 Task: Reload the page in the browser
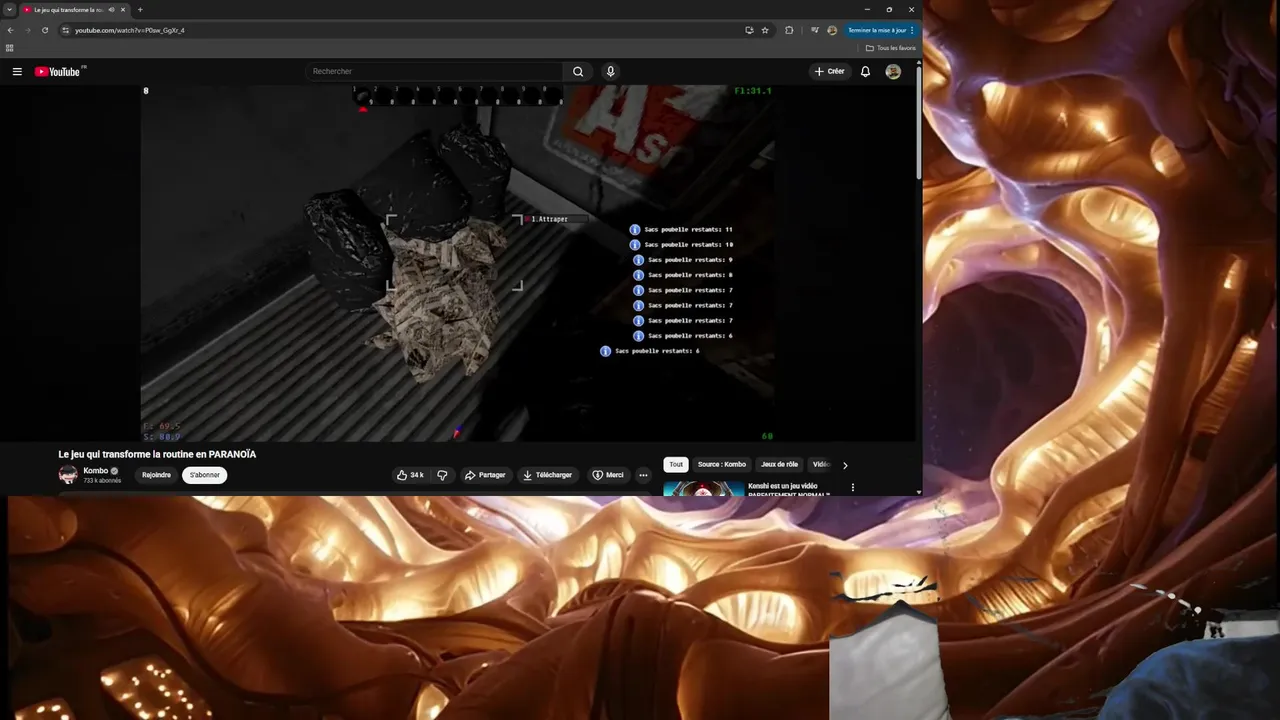(x=45, y=30)
